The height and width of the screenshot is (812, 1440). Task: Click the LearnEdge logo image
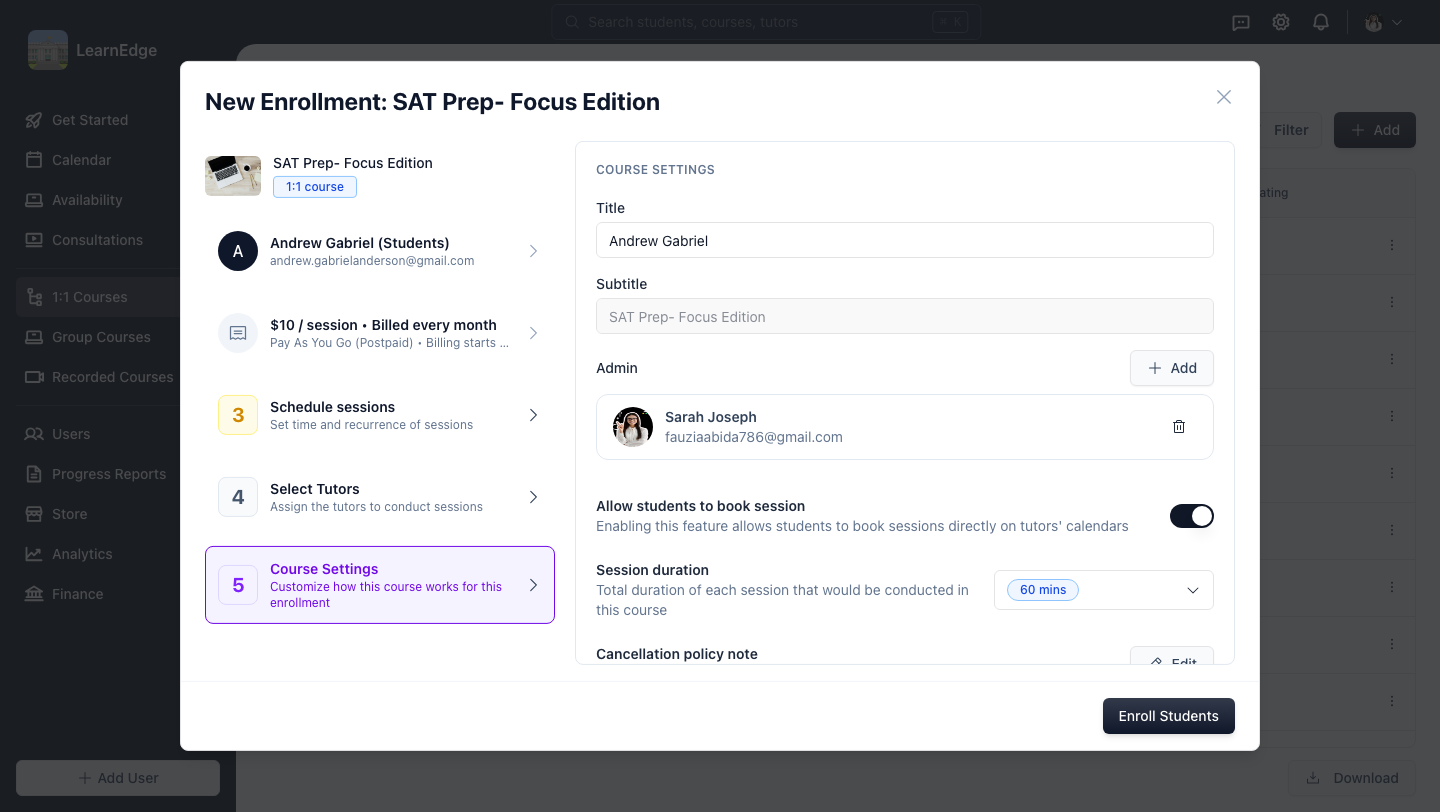(x=48, y=50)
